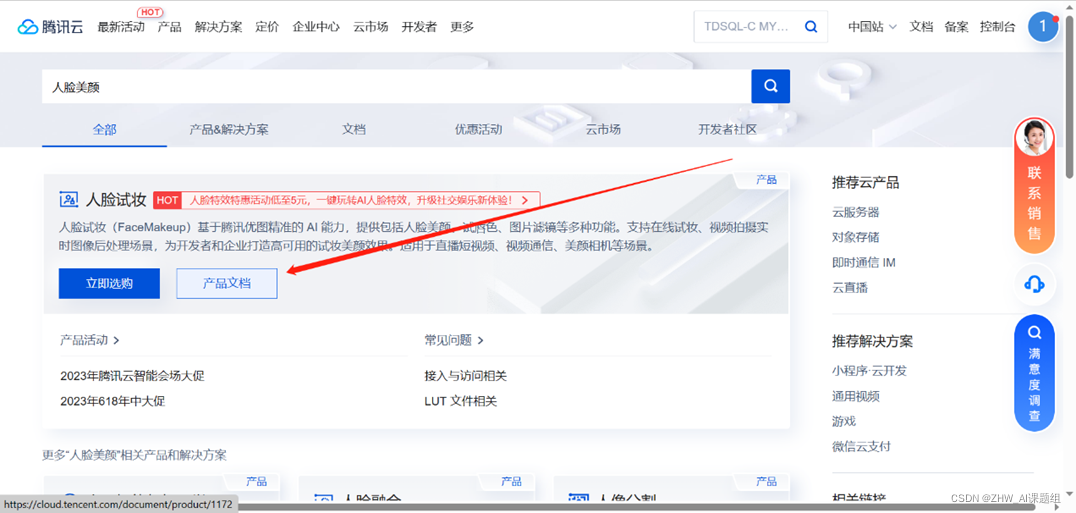Click the customer service agent avatar
The image size is (1076, 513).
1034,138
